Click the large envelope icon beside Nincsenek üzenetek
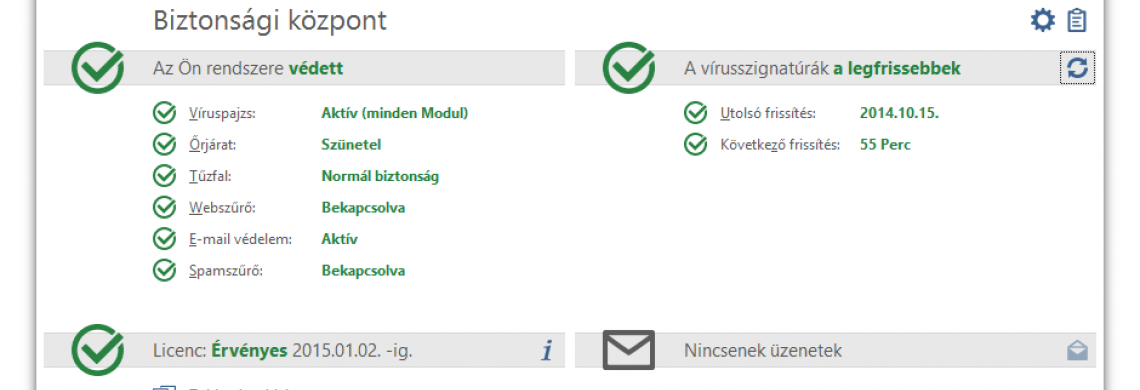 pyautogui.click(x=629, y=349)
